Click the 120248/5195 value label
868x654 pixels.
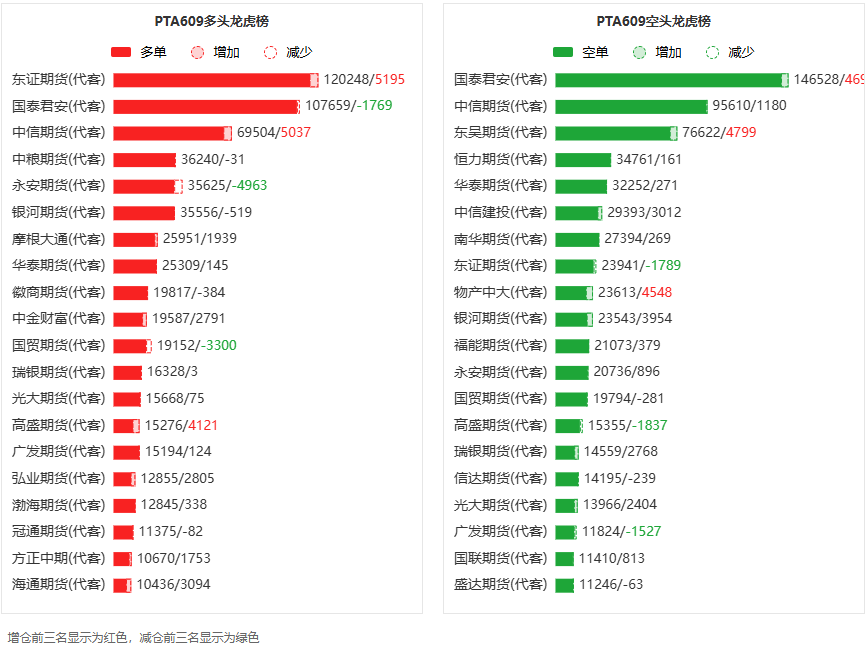pos(364,79)
